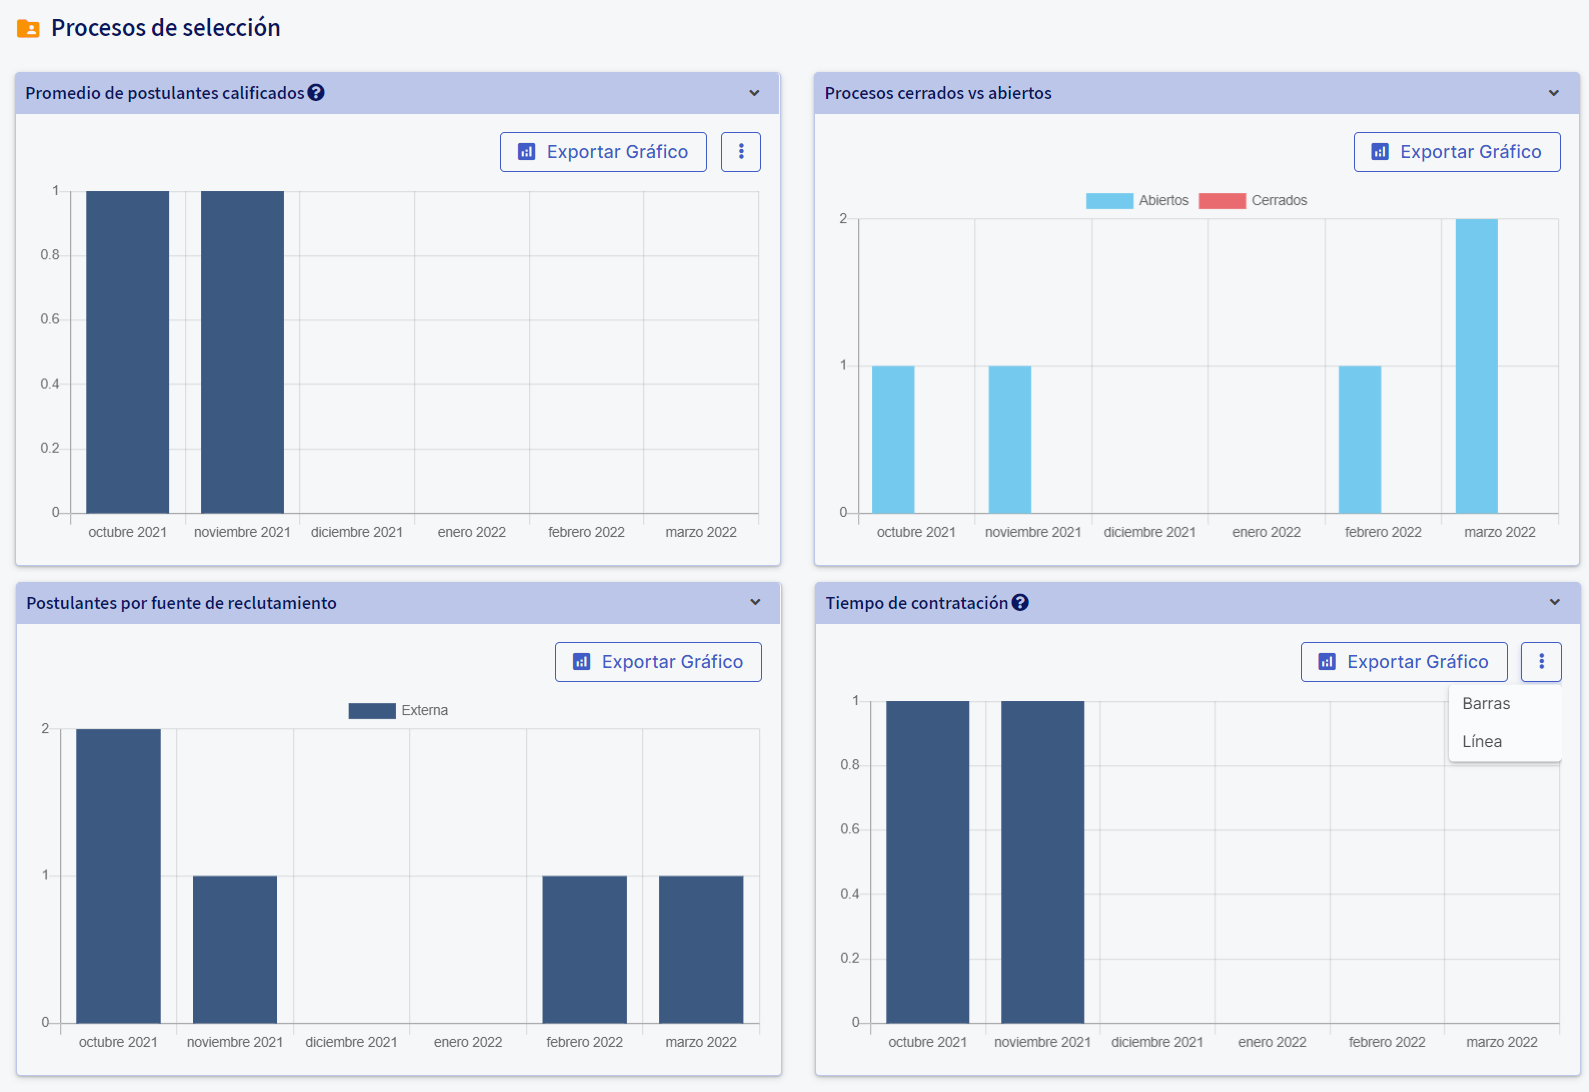The width and height of the screenshot is (1589, 1092).
Task: Collapse the Promedio de postulantes calificados panel
Action: pyautogui.click(x=754, y=93)
